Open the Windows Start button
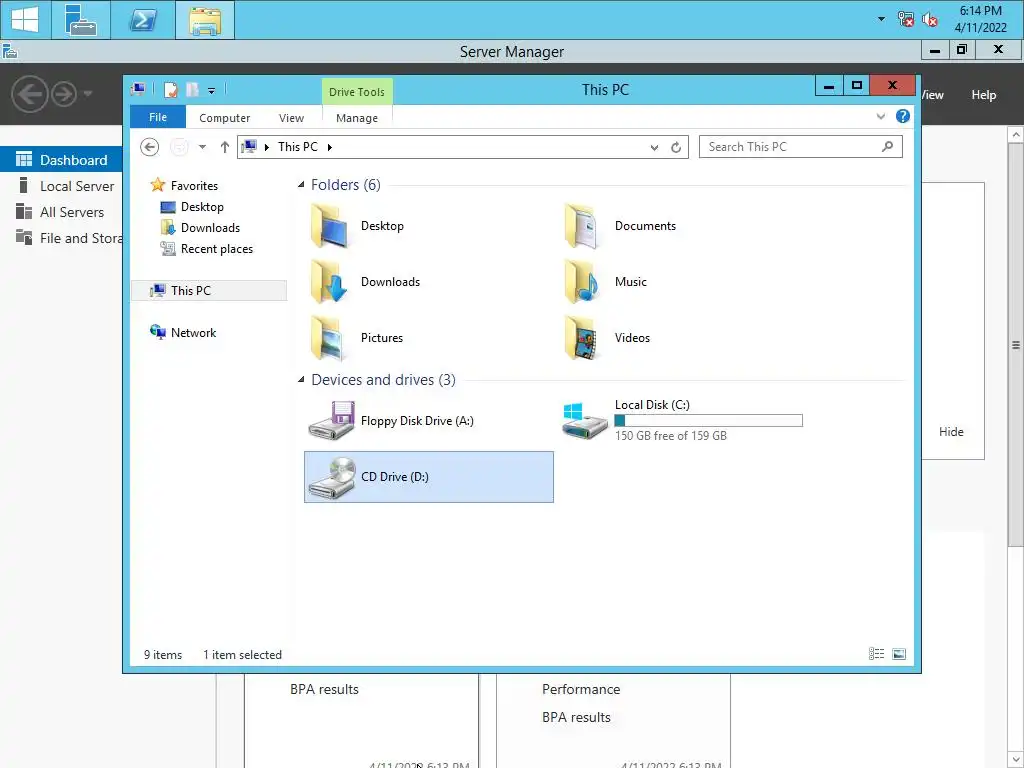Viewport: 1024px width, 768px height. pos(25,20)
